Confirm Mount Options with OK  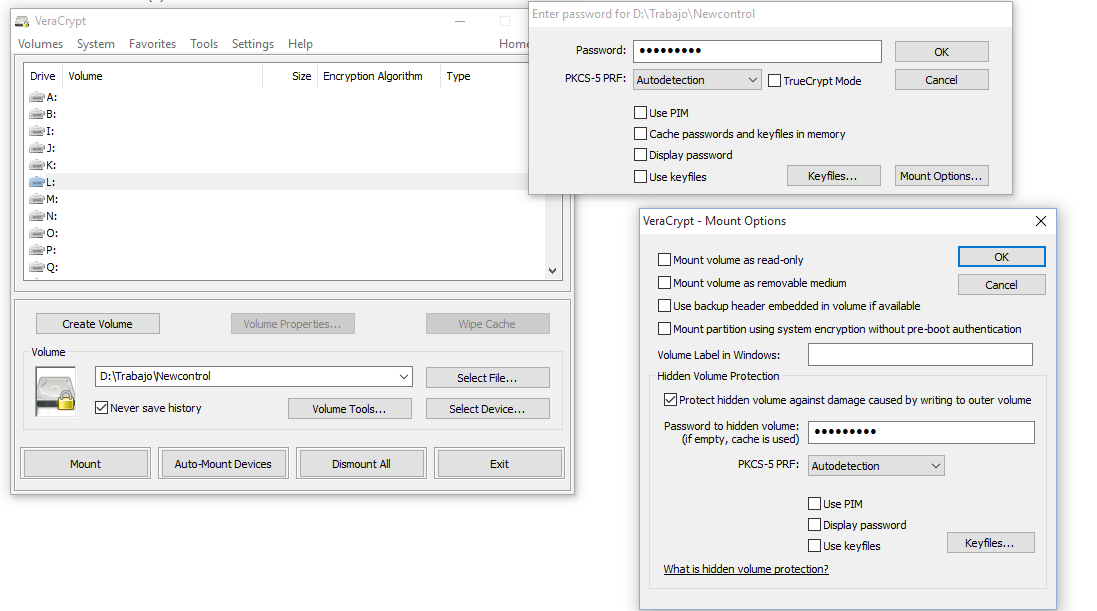1002,257
